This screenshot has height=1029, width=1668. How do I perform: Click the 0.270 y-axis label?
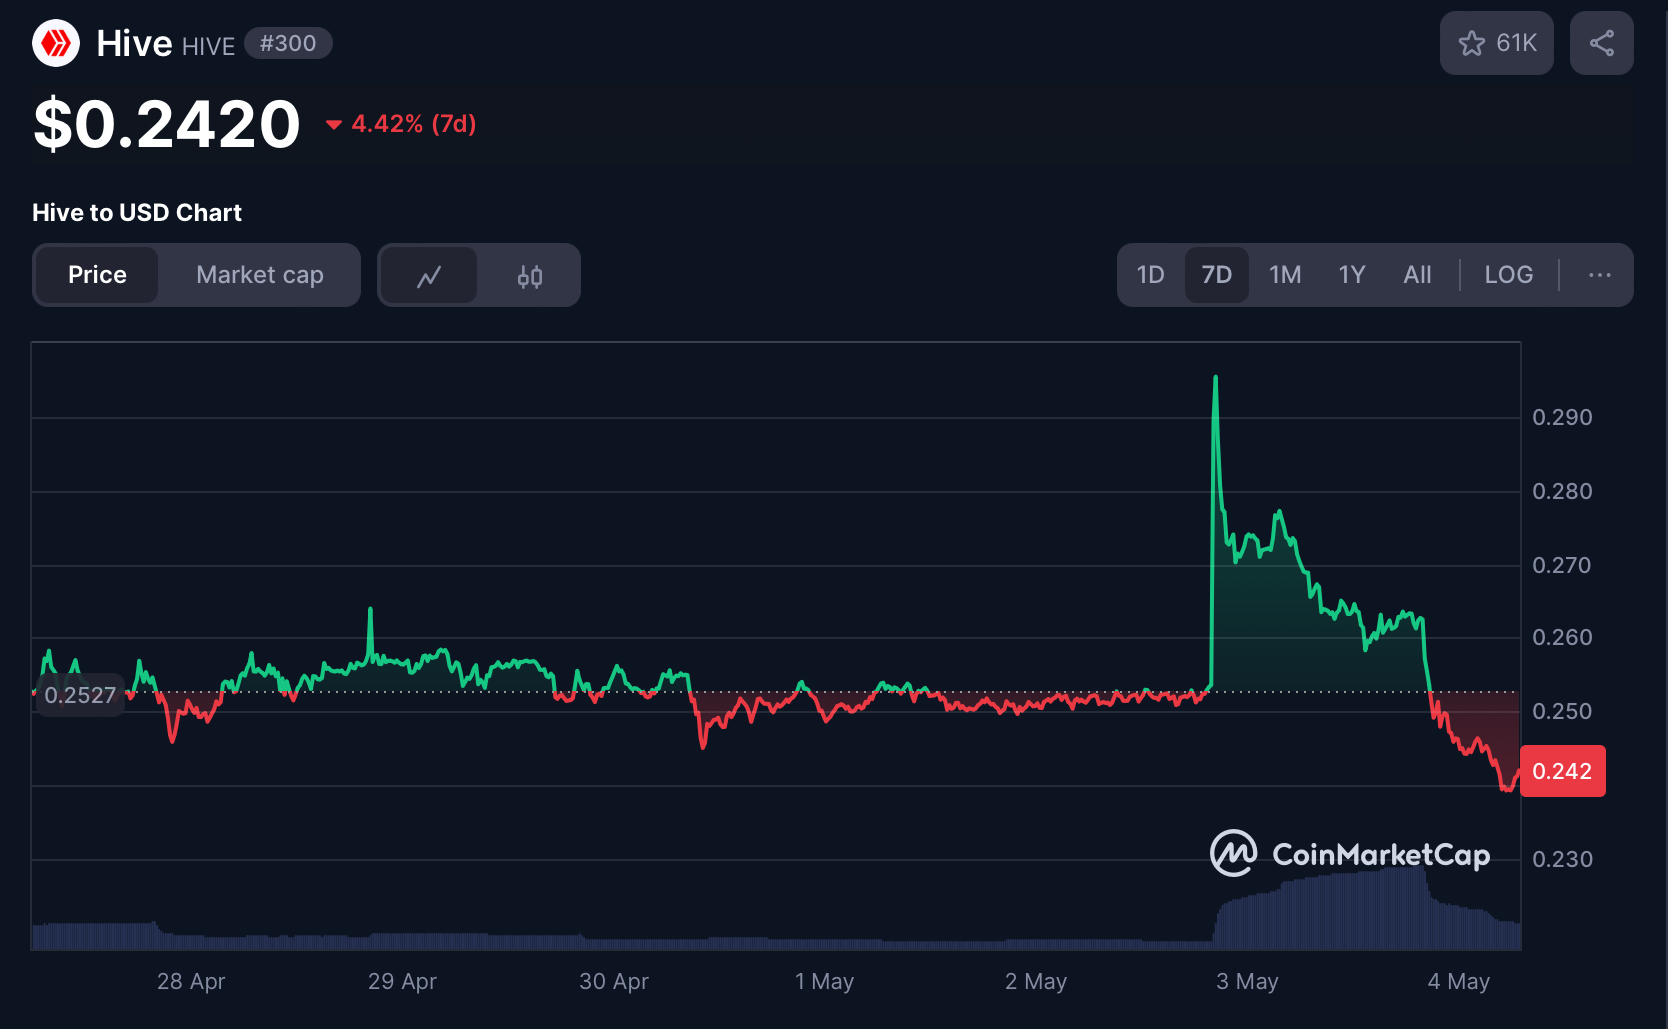[1562, 565]
